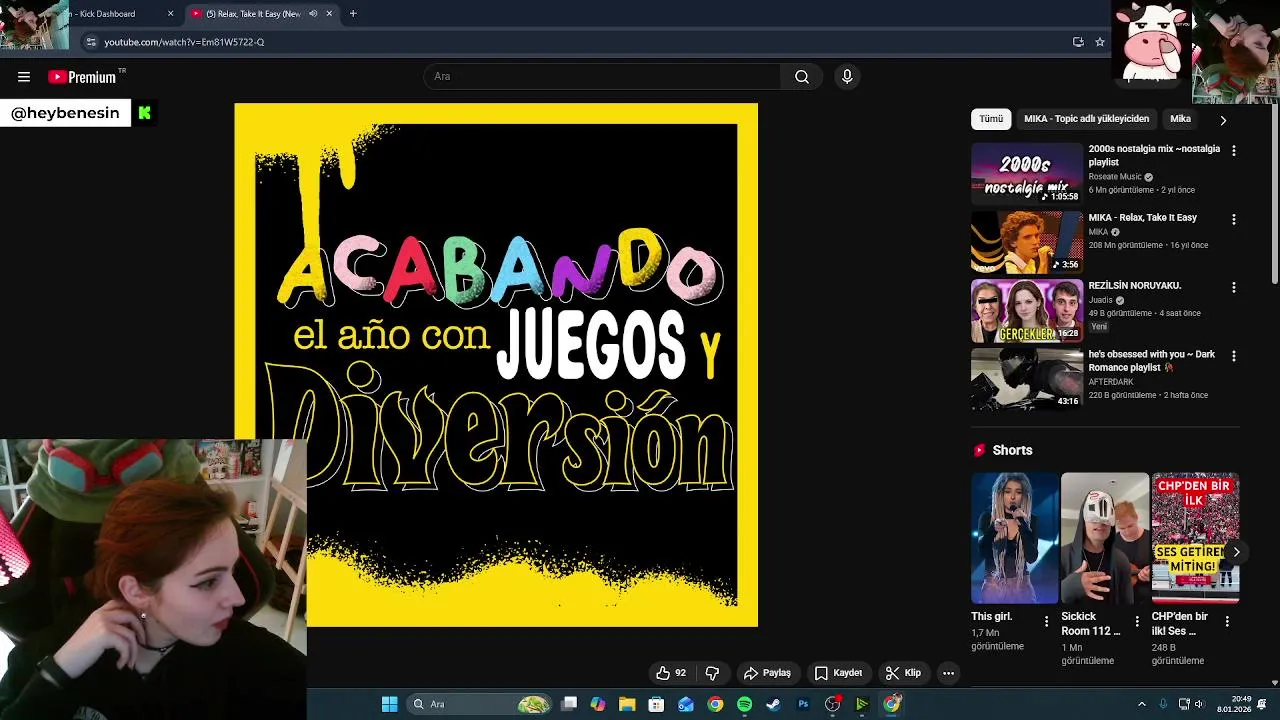
Task: Open MIKA Relax, Take It Easy thumbnail
Action: click(1027, 242)
